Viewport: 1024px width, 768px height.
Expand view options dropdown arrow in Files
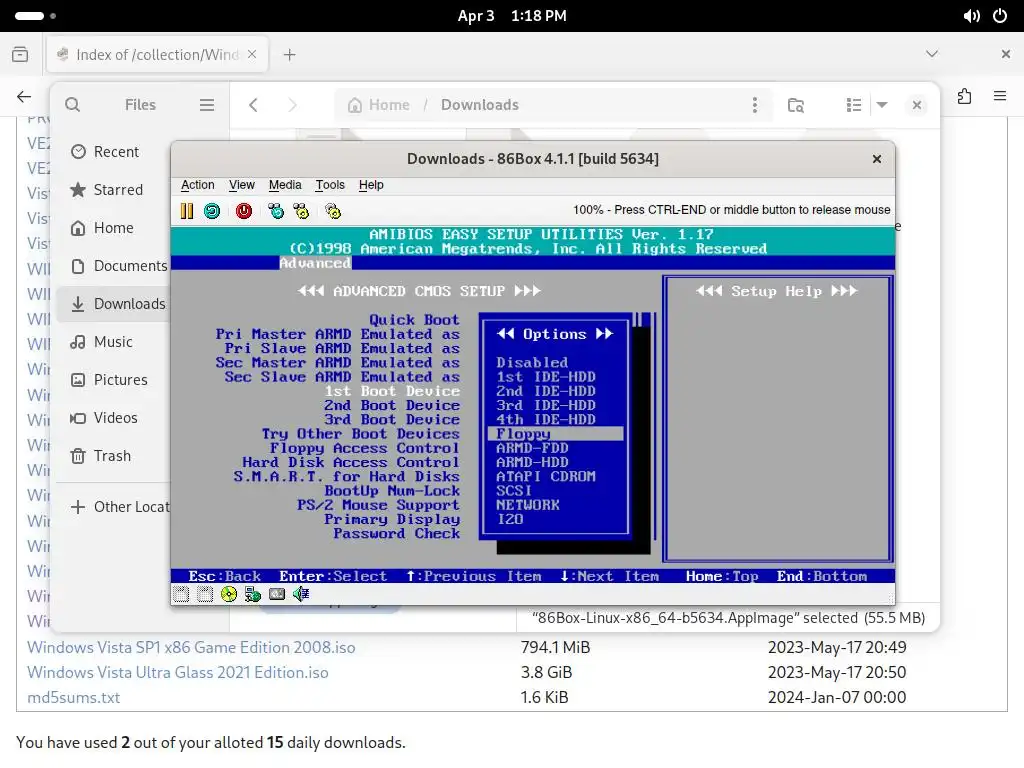(x=882, y=104)
